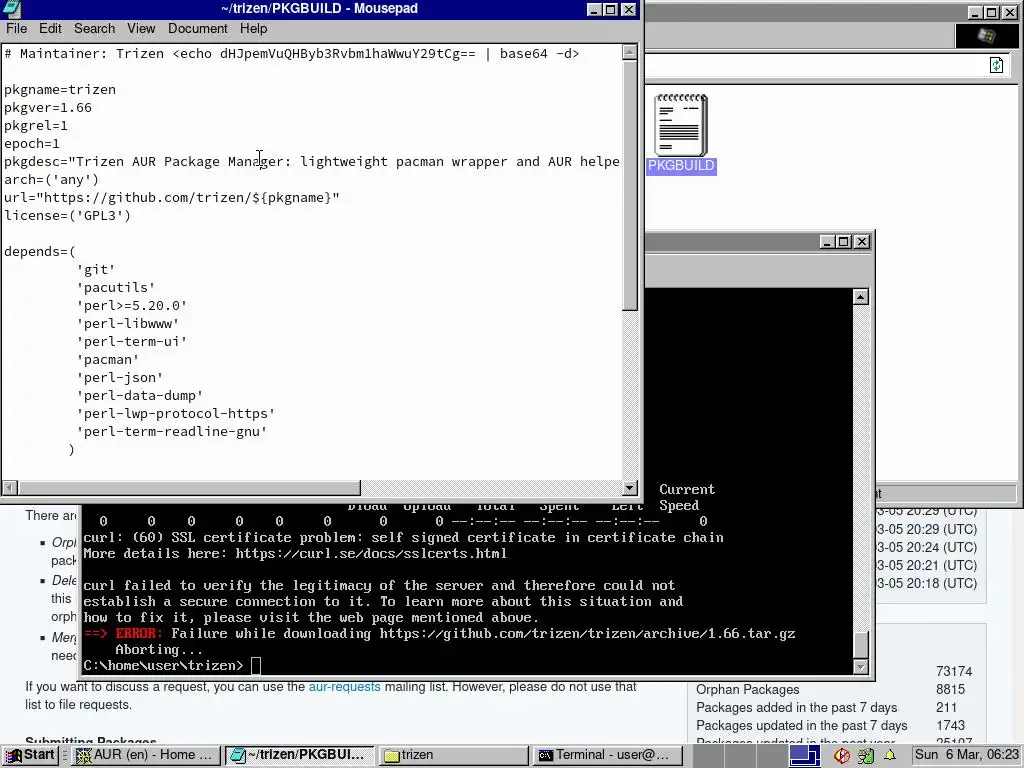
Task: Click the 'perl>=5.20.0' dependency line
Action: click(132, 305)
